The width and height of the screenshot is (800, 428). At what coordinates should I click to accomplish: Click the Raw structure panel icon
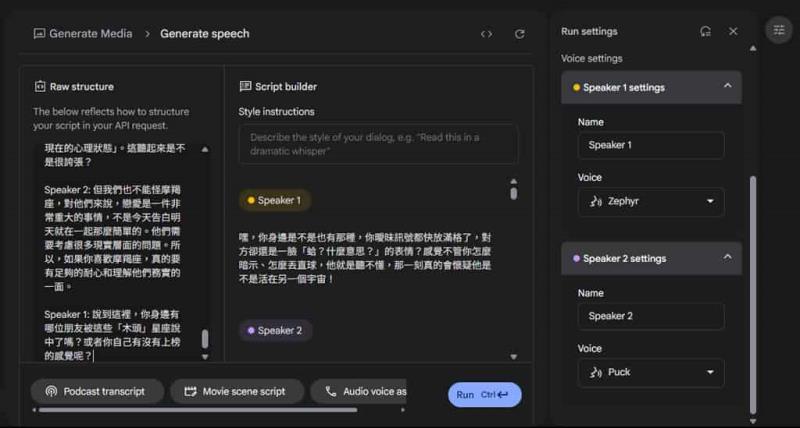point(40,87)
